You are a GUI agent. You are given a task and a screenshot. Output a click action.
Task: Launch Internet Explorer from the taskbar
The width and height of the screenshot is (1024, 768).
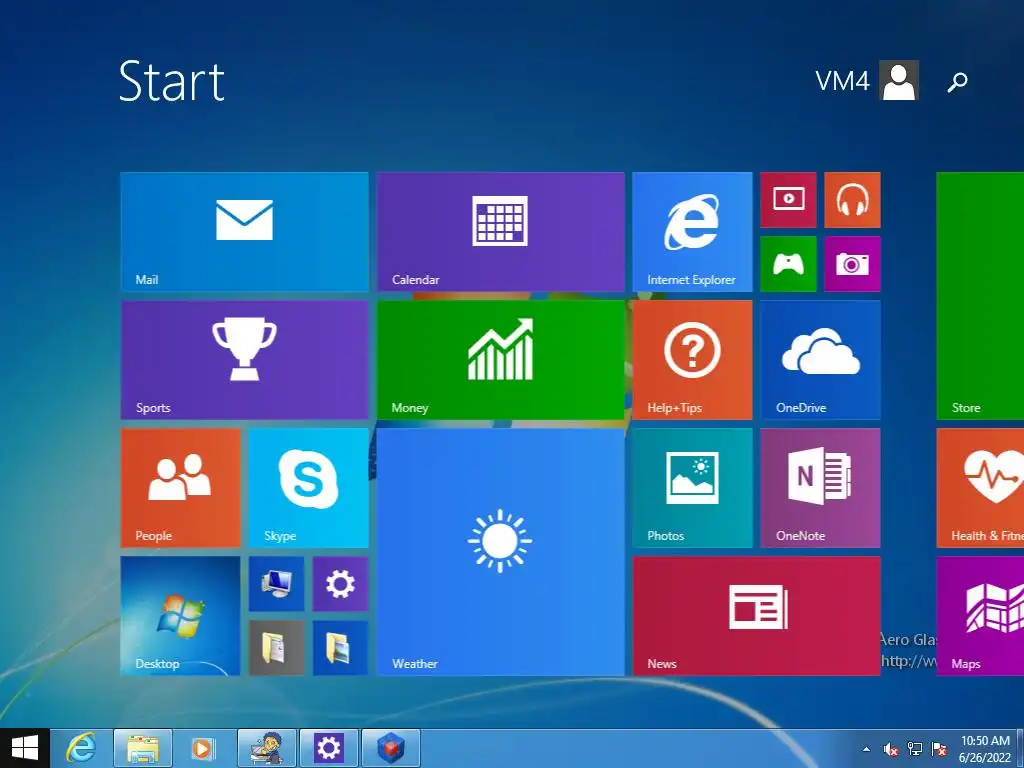pos(81,748)
